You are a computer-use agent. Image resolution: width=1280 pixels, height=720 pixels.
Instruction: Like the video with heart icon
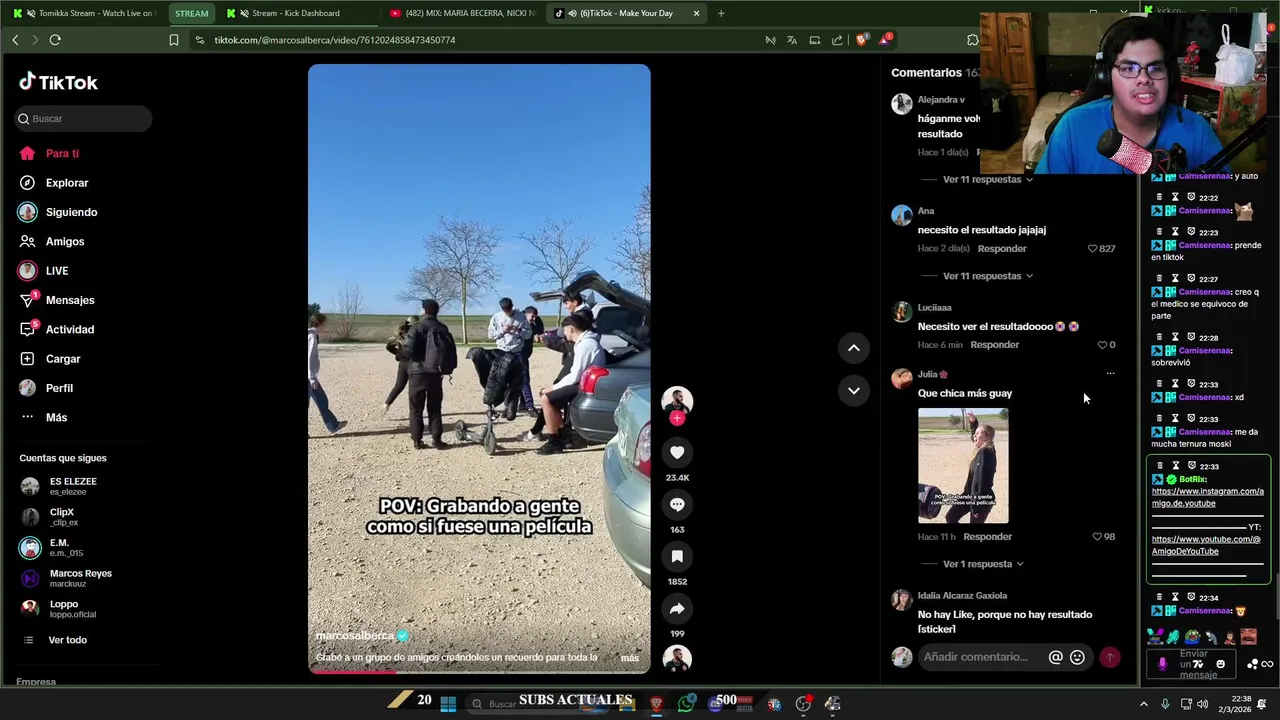pos(677,453)
